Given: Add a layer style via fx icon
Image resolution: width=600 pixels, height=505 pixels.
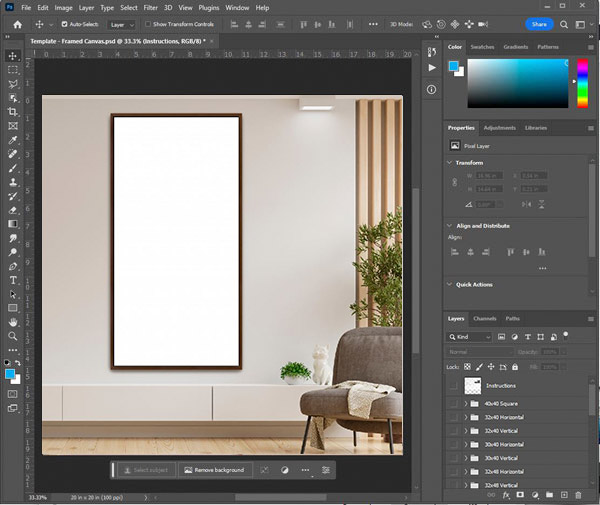Looking at the screenshot, I should pyautogui.click(x=507, y=494).
